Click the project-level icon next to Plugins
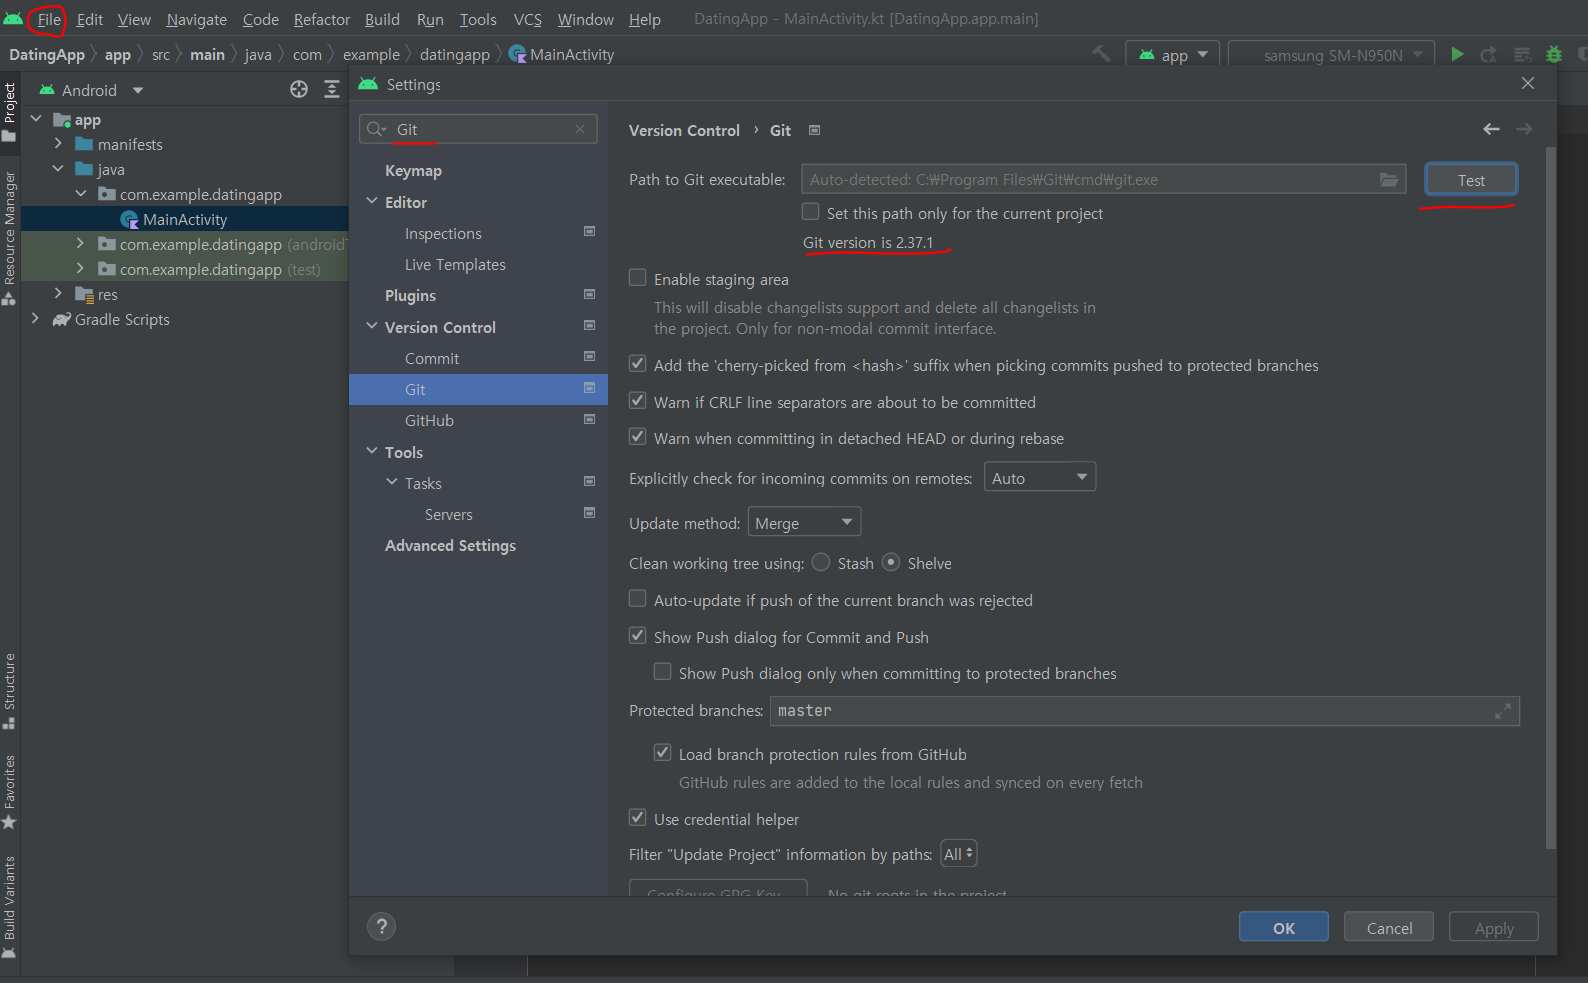The image size is (1588, 983). pyautogui.click(x=590, y=295)
